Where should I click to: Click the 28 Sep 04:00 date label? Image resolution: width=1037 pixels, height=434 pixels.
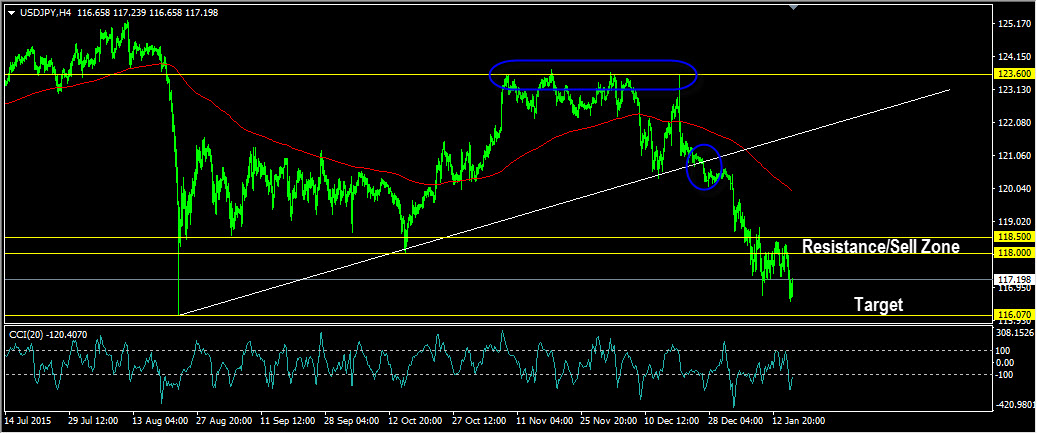[353, 421]
